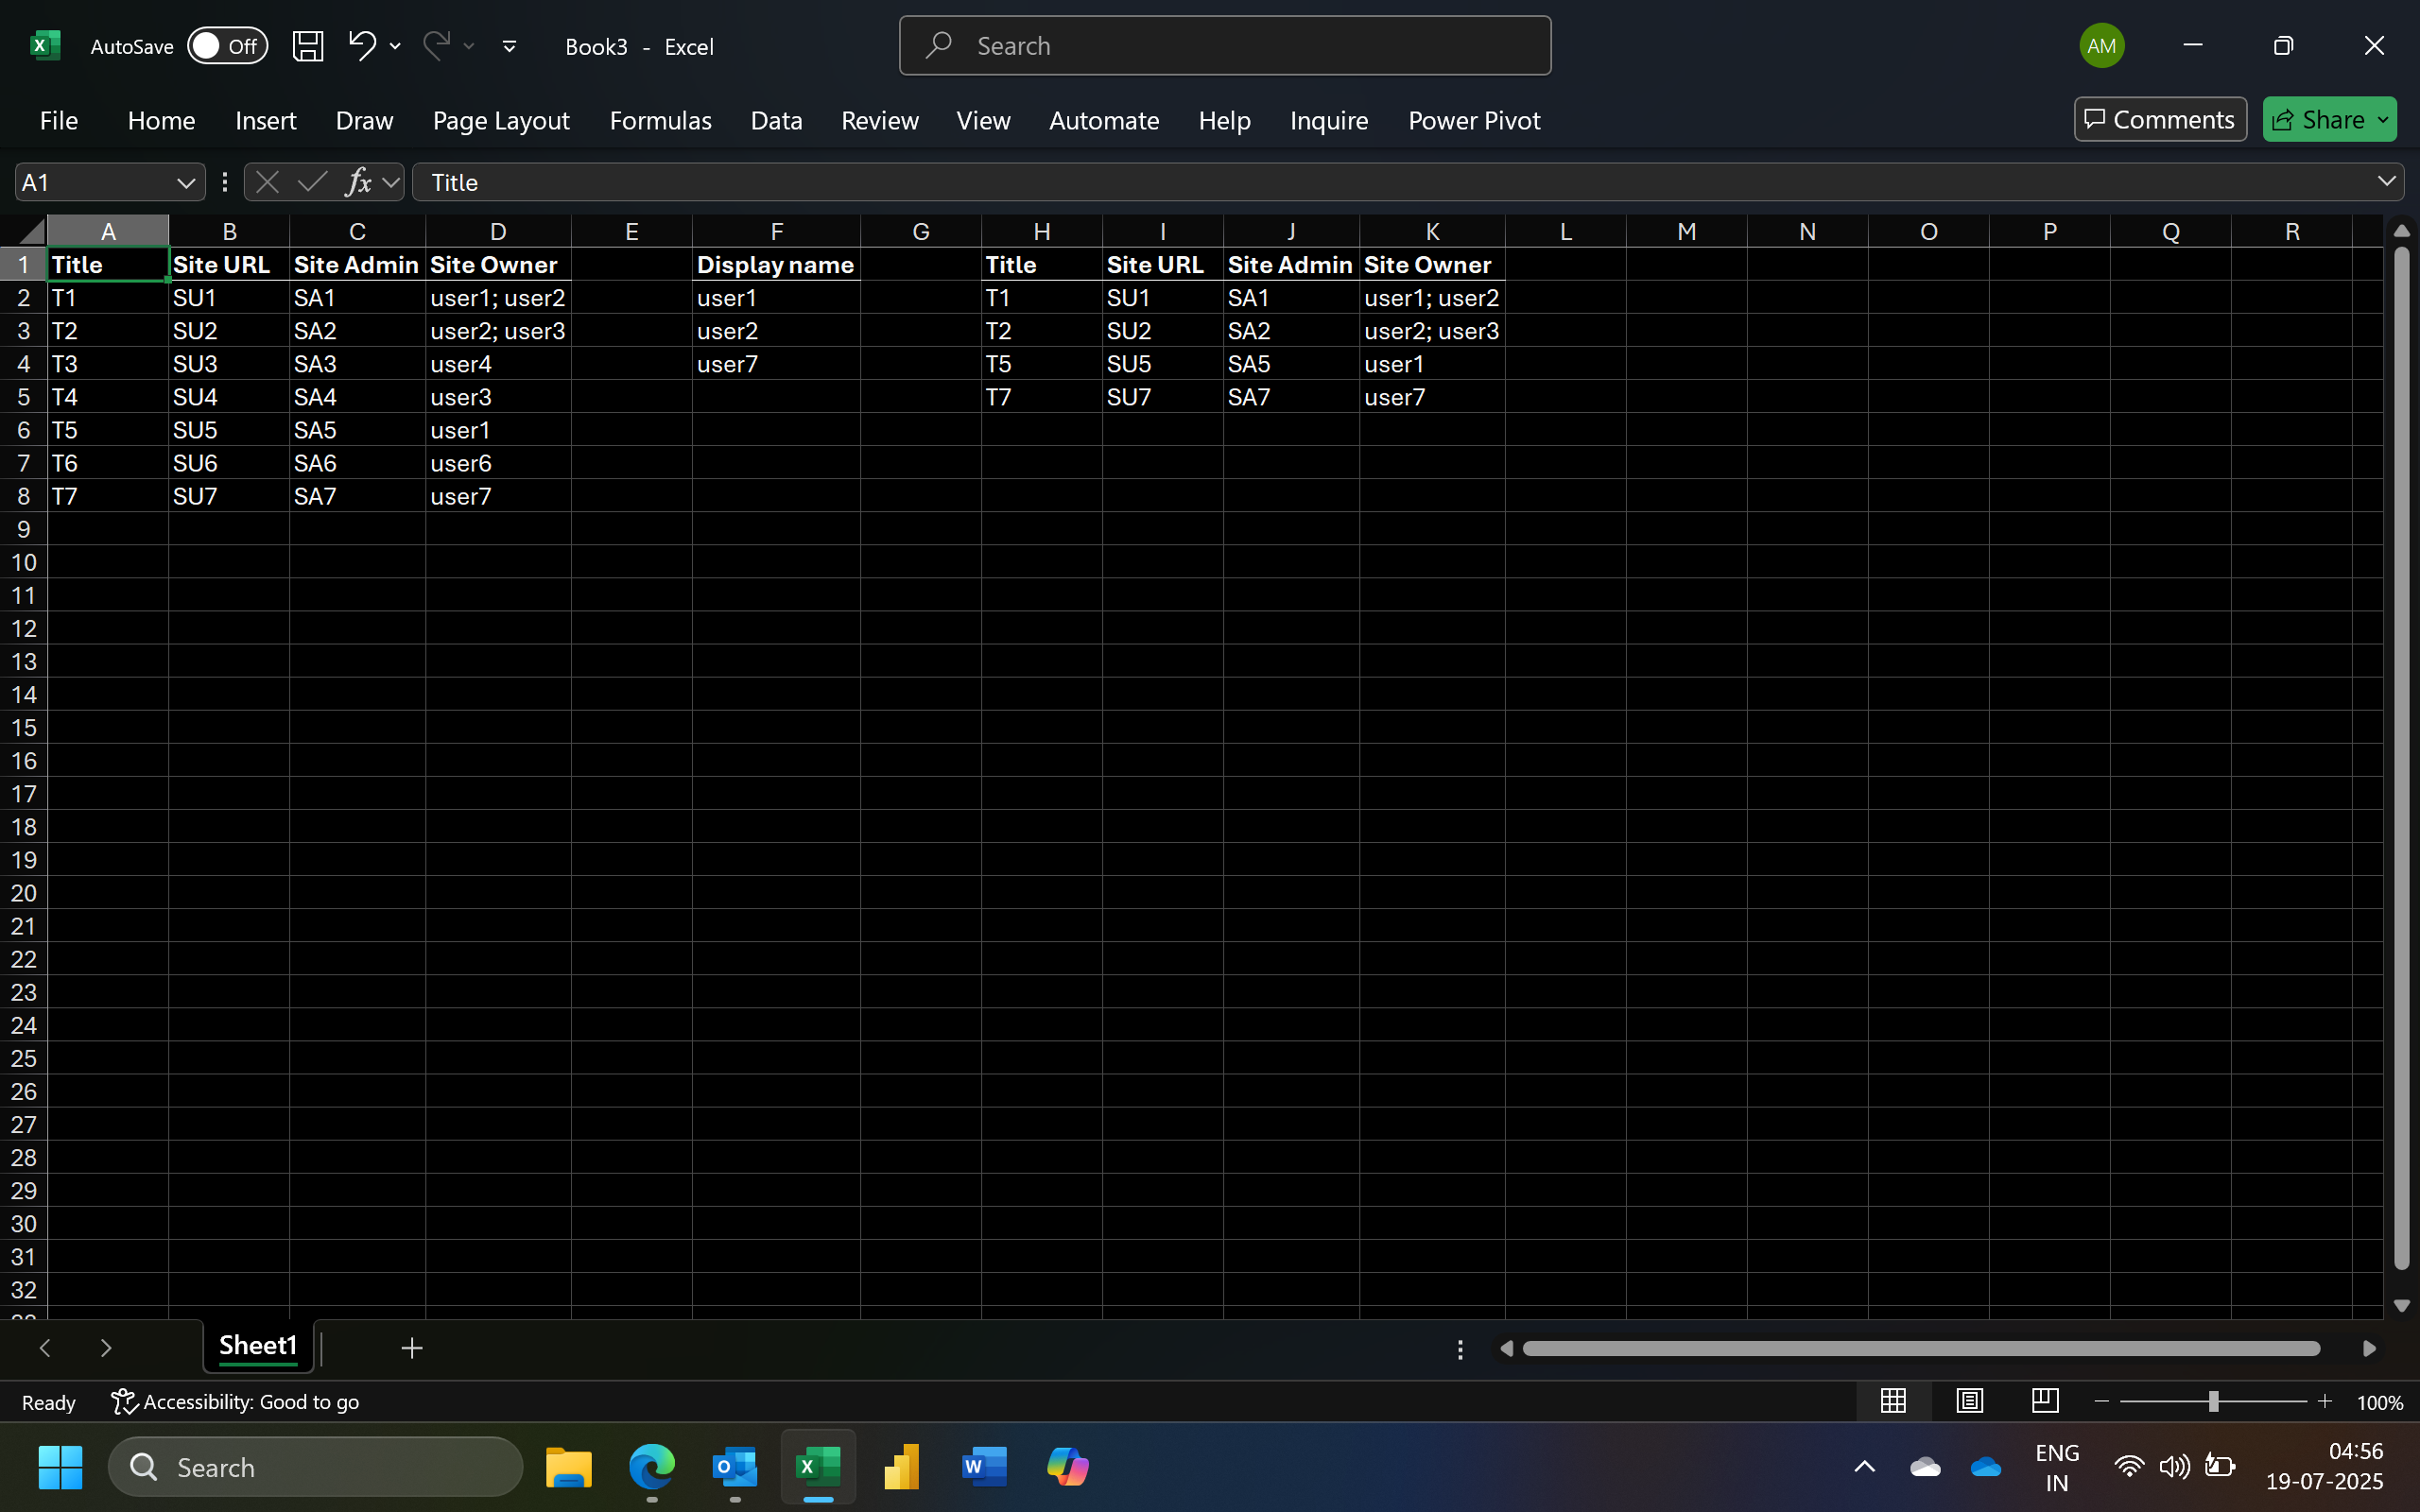Select column K header

[1432, 232]
